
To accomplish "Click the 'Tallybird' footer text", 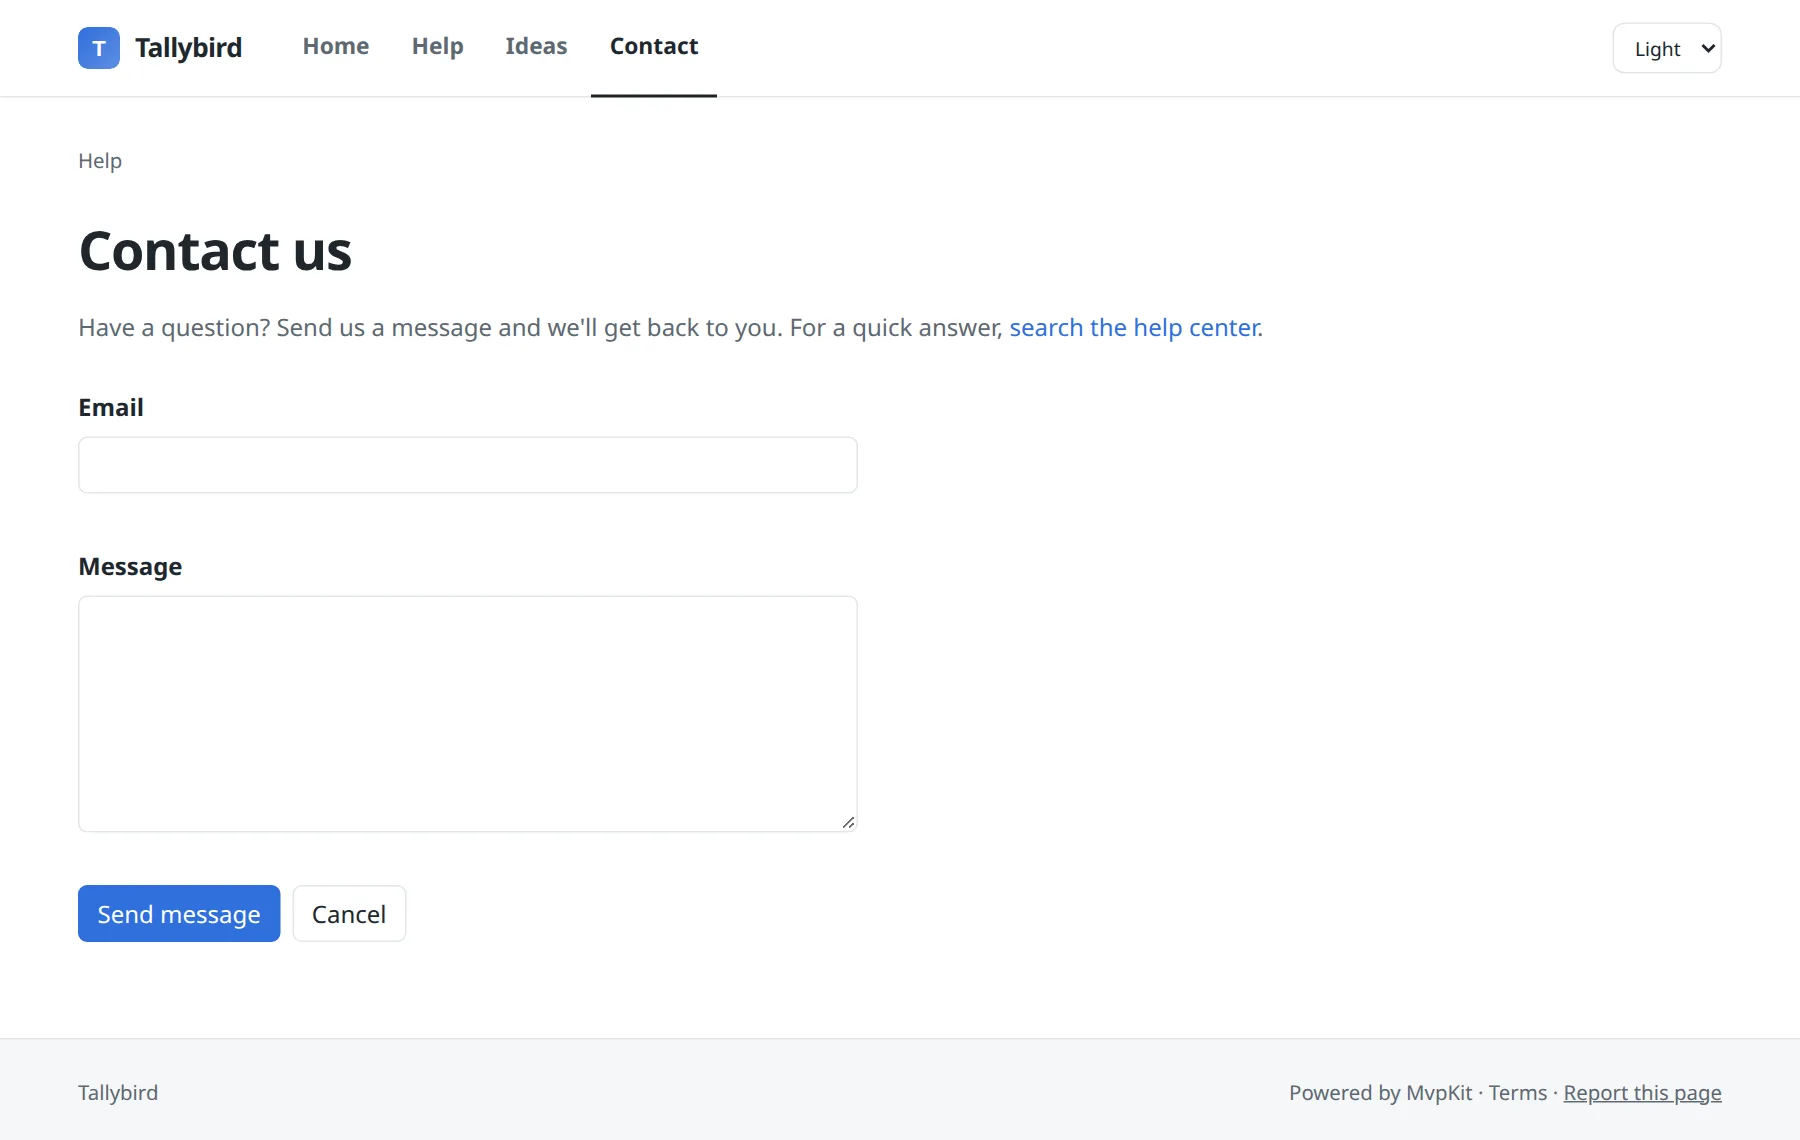I will pos(118,1093).
